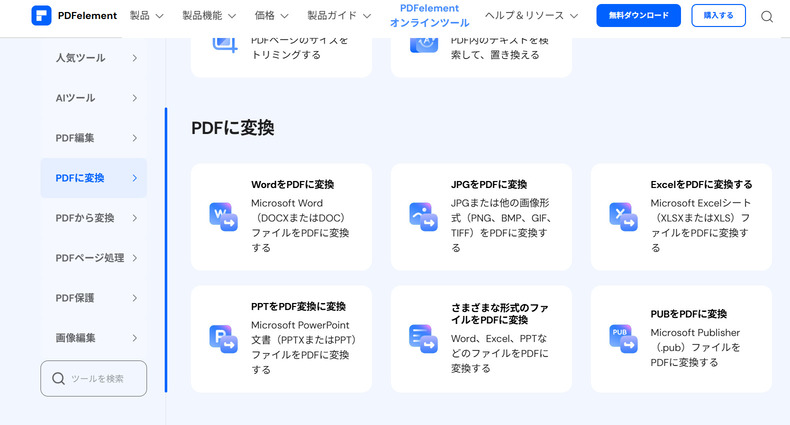Image resolution: width=790 pixels, height=425 pixels.
Task: Click the crop PDF page icon
Action: click(225, 44)
